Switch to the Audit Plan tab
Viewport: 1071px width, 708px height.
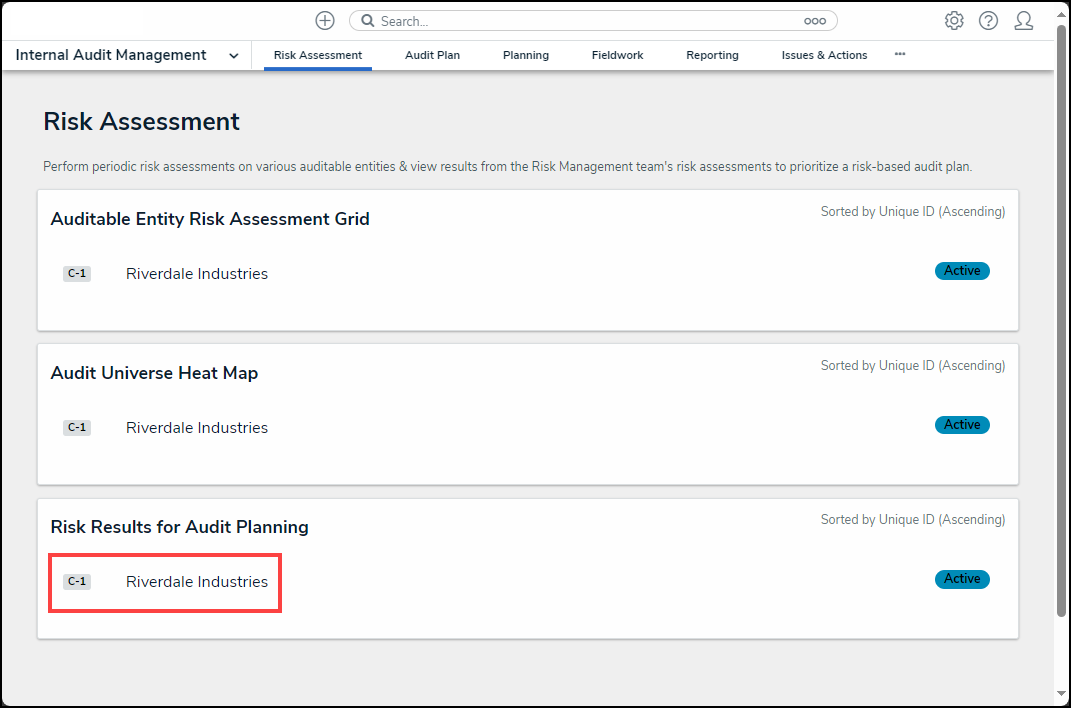[x=432, y=56]
